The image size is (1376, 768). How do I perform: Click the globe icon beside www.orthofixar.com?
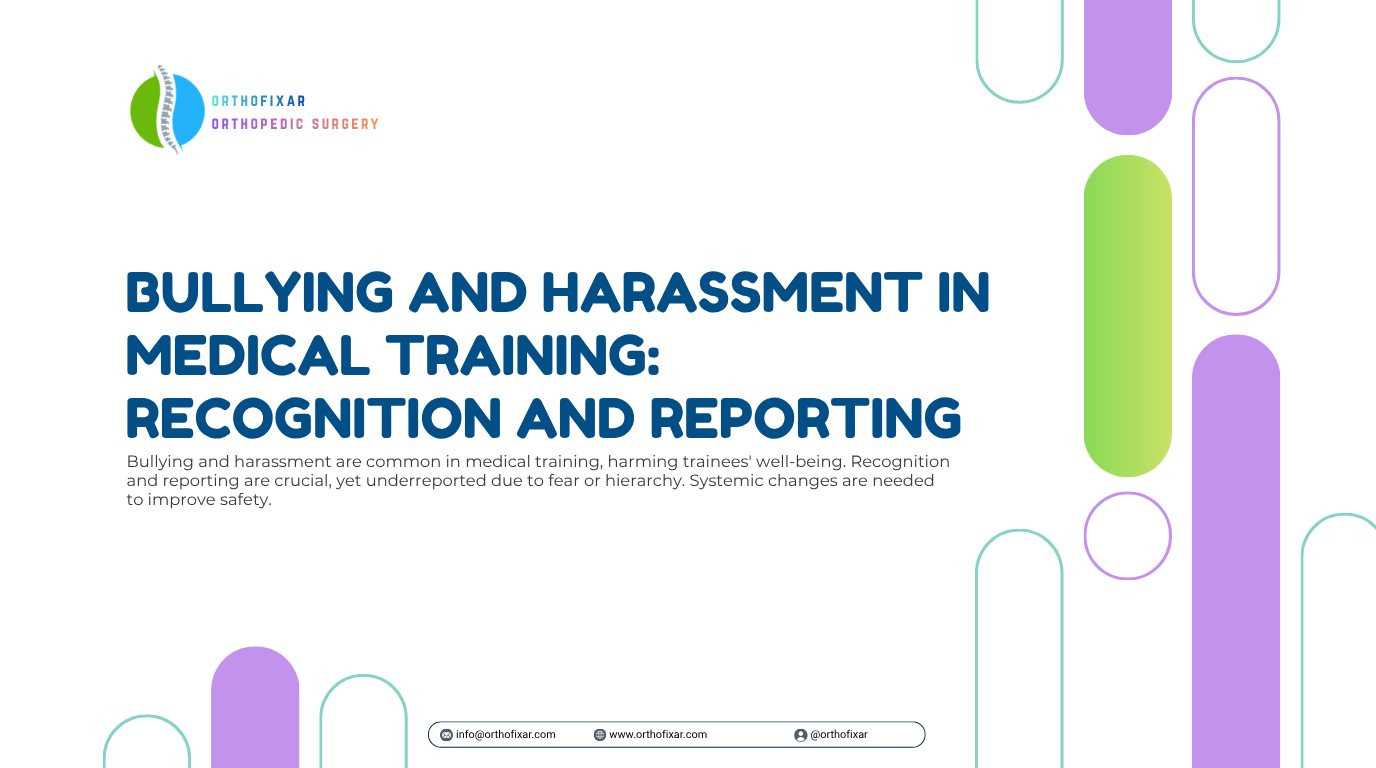coord(600,735)
